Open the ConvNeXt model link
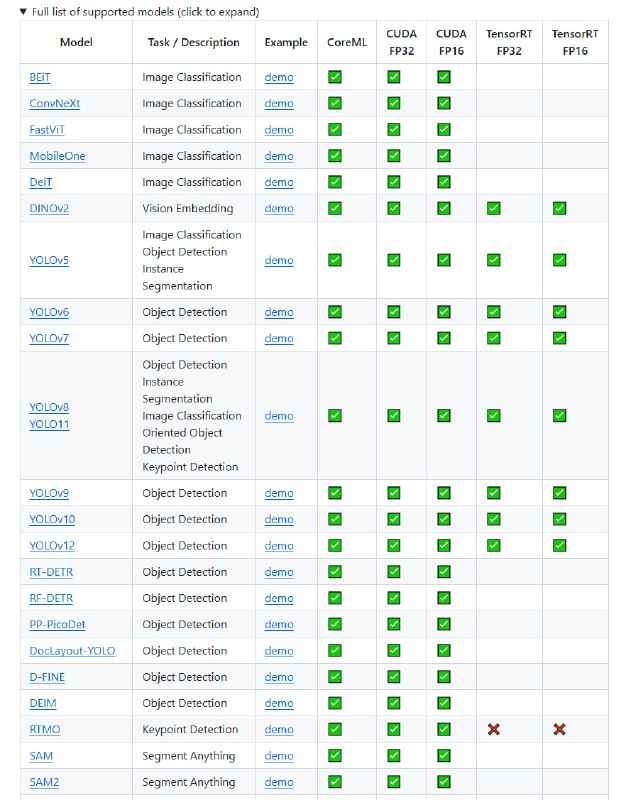The height and width of the screenshot is (800, 631). [55, 103]
